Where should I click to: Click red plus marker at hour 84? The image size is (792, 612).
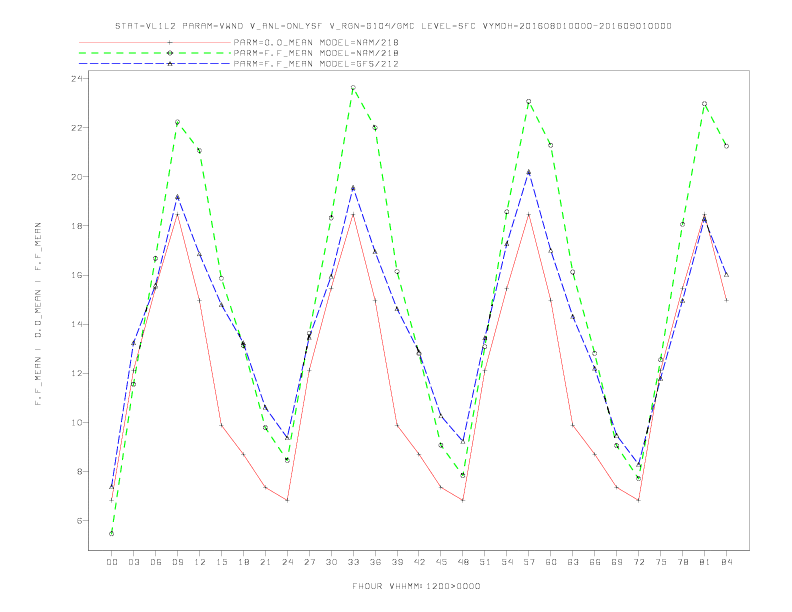[726, 300]
